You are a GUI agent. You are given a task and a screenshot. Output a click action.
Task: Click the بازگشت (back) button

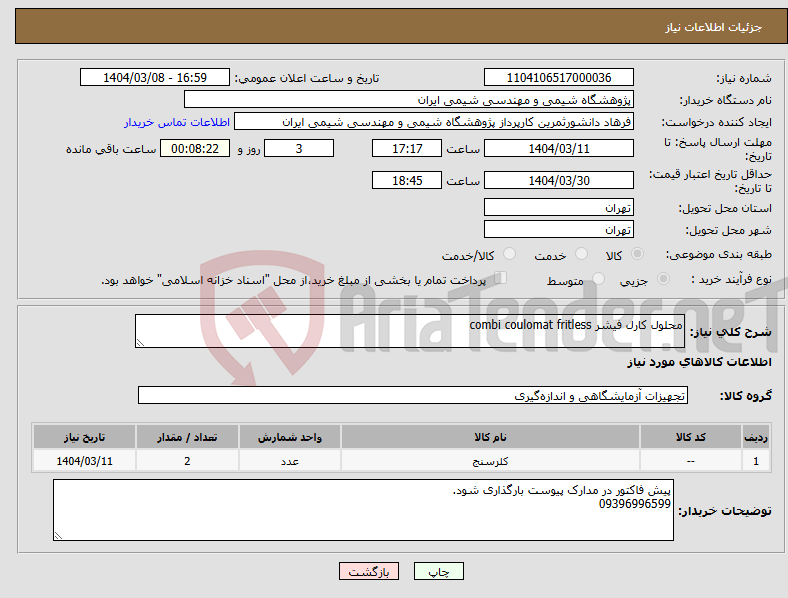369,571
